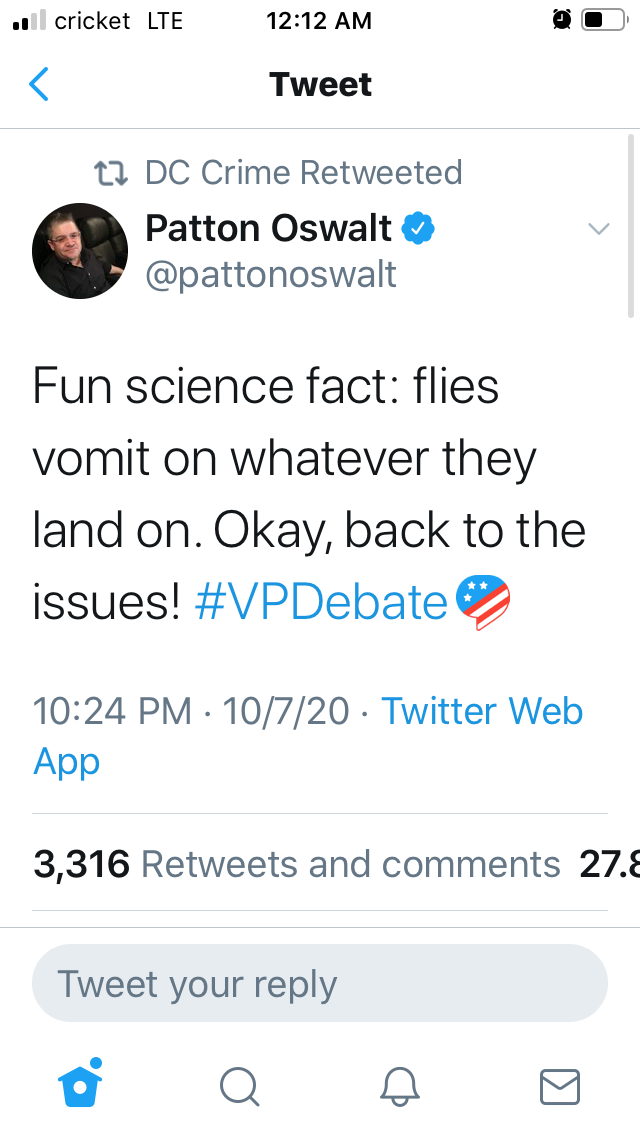Tap the blue verified badge

pos(418,229)
